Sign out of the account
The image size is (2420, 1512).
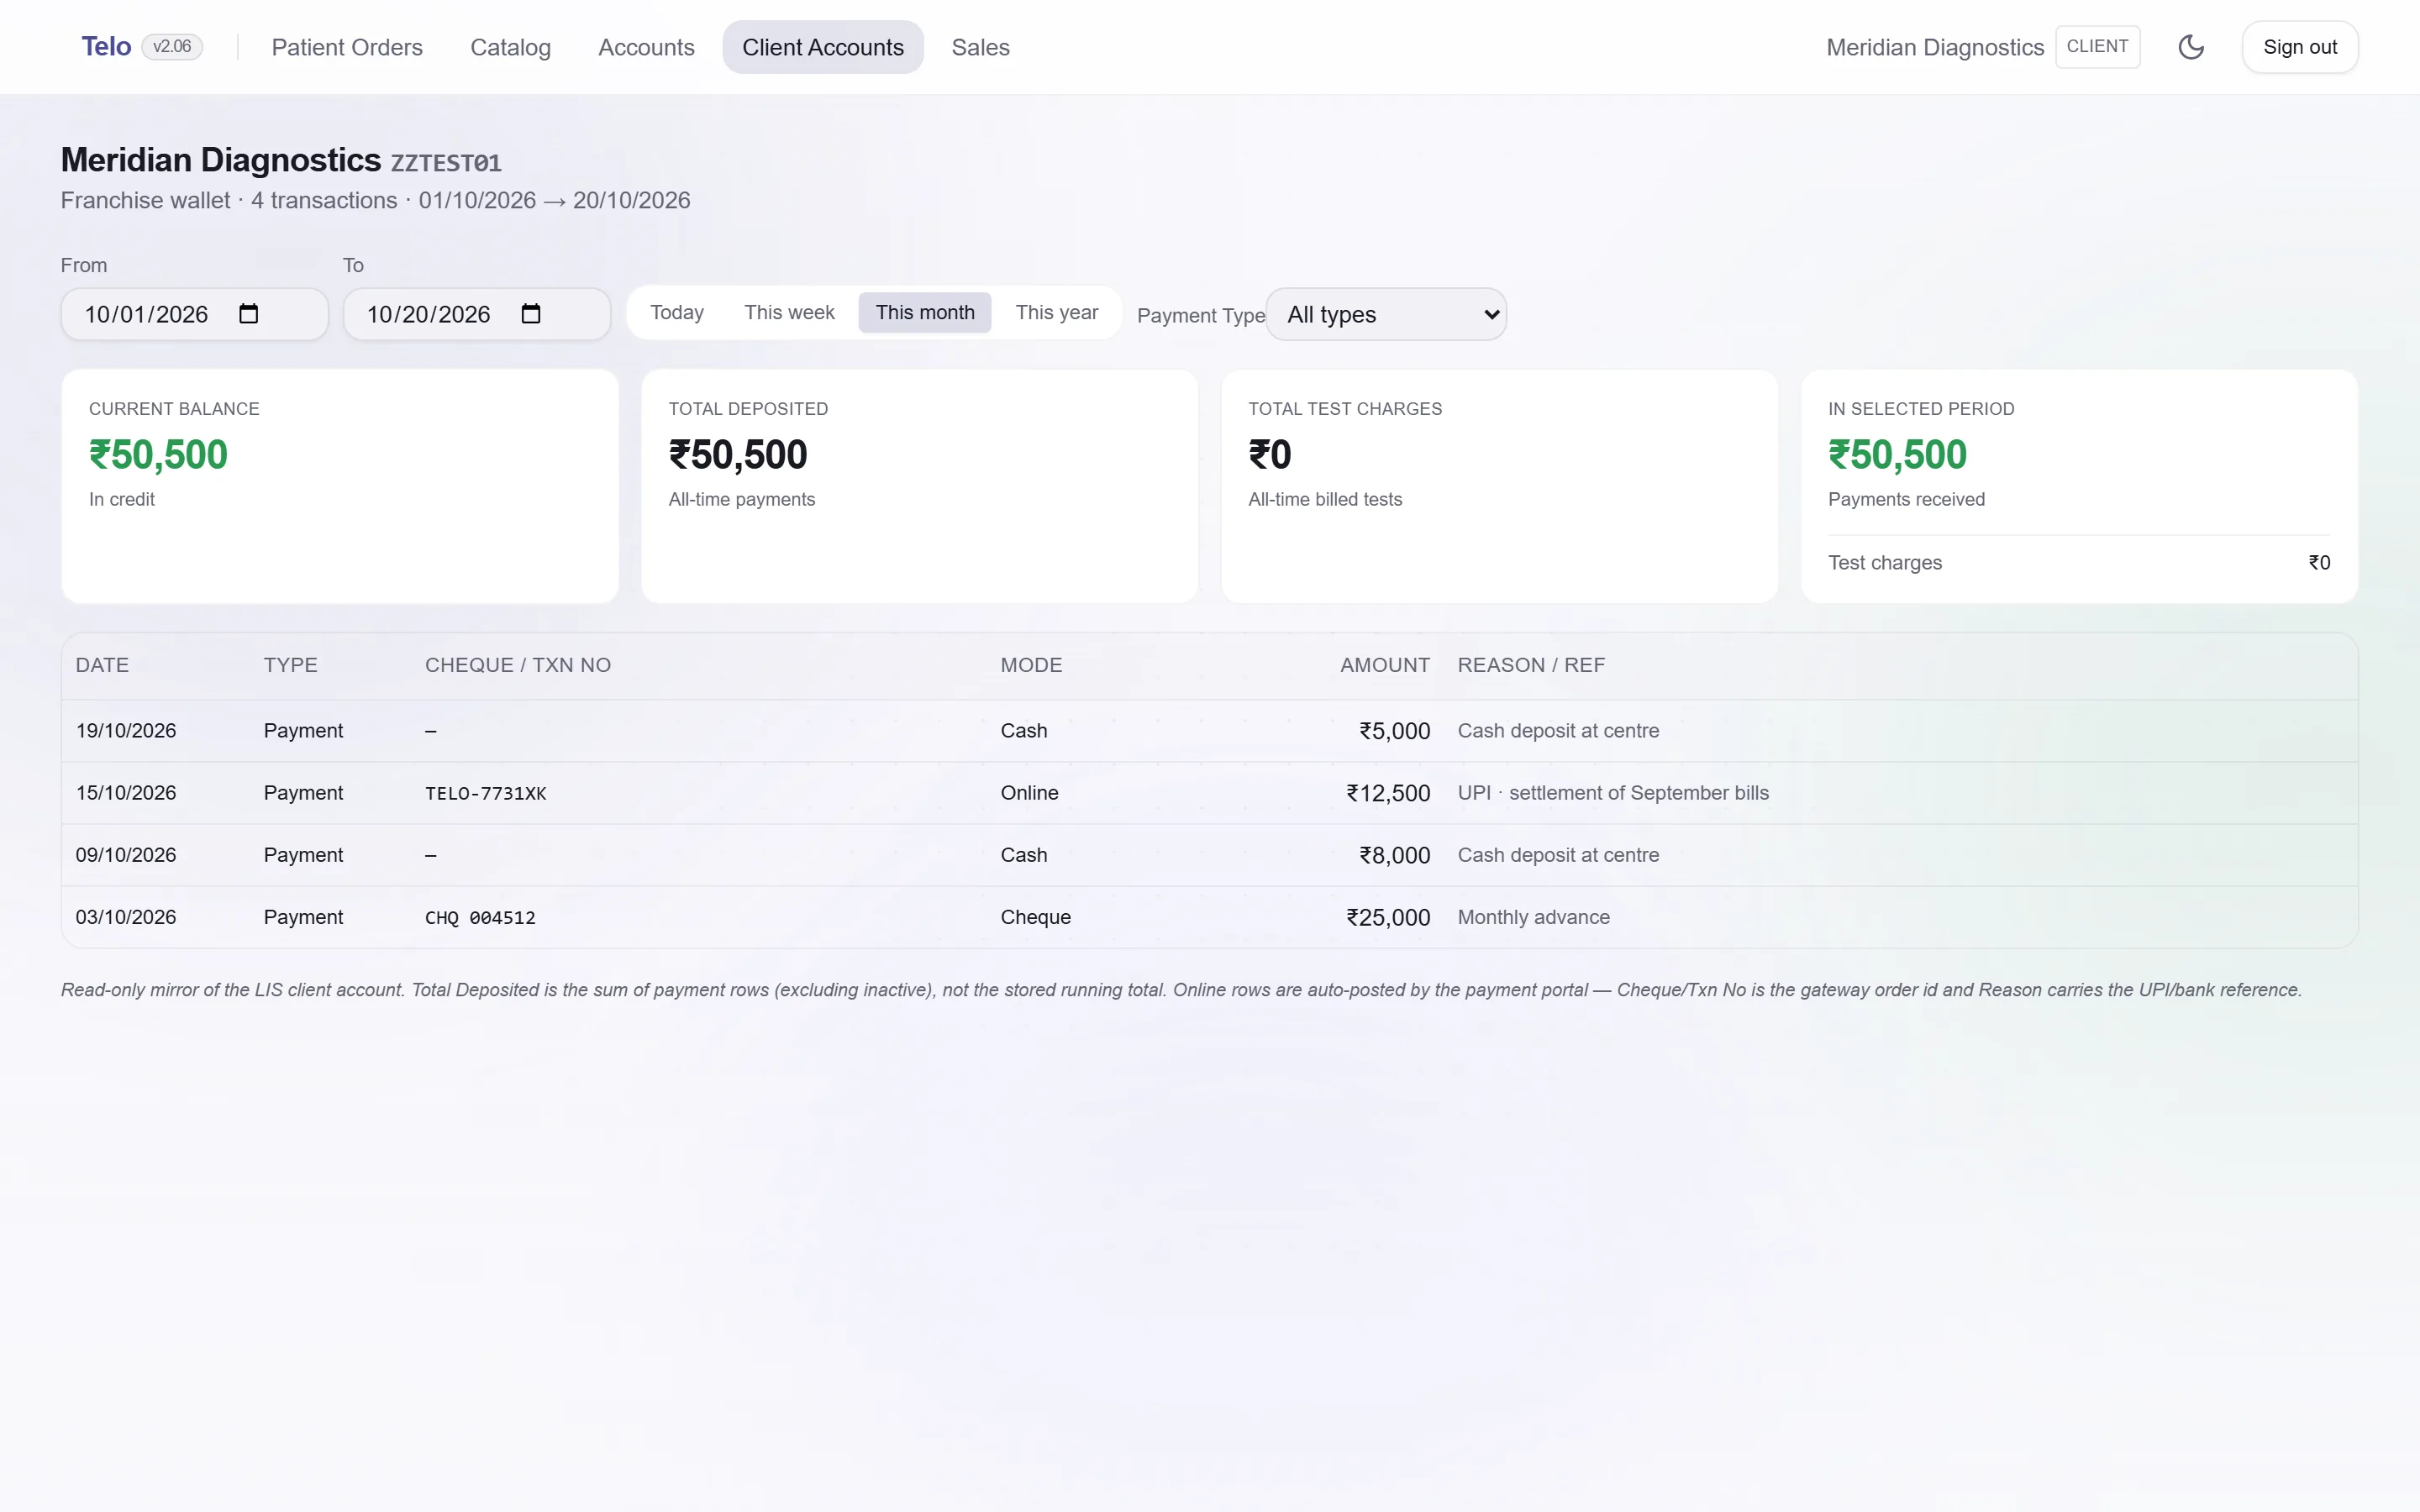coord(2299,47)
